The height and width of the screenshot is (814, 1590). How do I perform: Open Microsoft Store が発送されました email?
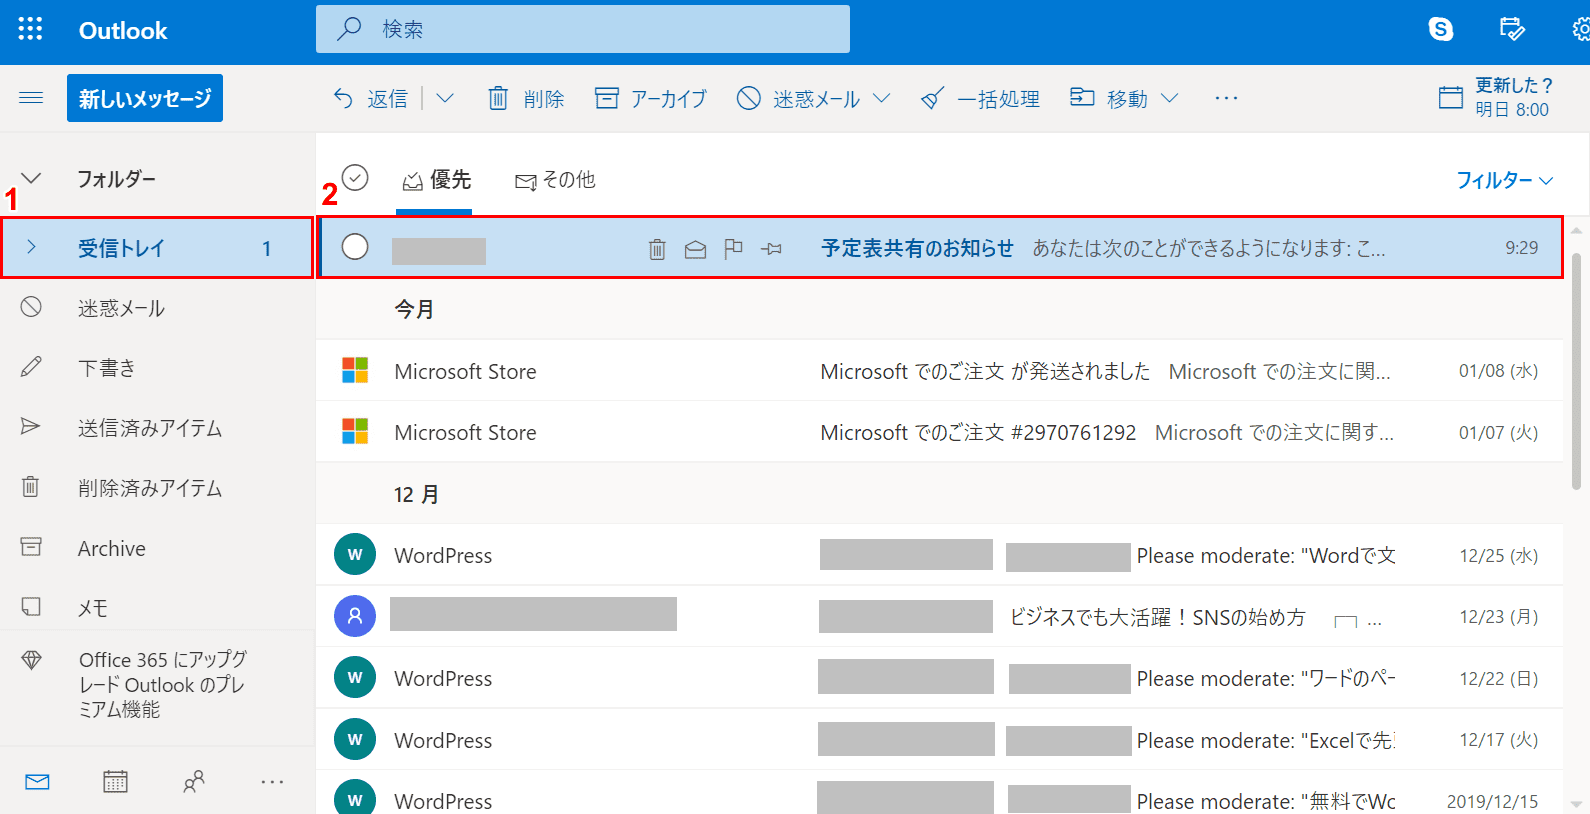940,371
